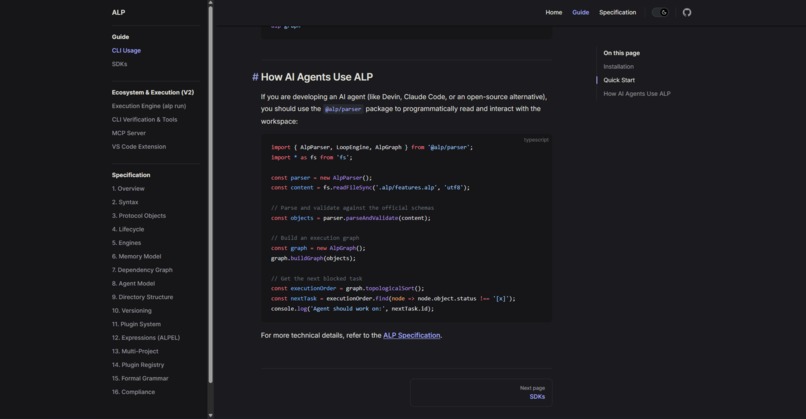Open Execution Engine (alp run) page
The width and height of the screenshot is (806, 419).
point(149,106)
